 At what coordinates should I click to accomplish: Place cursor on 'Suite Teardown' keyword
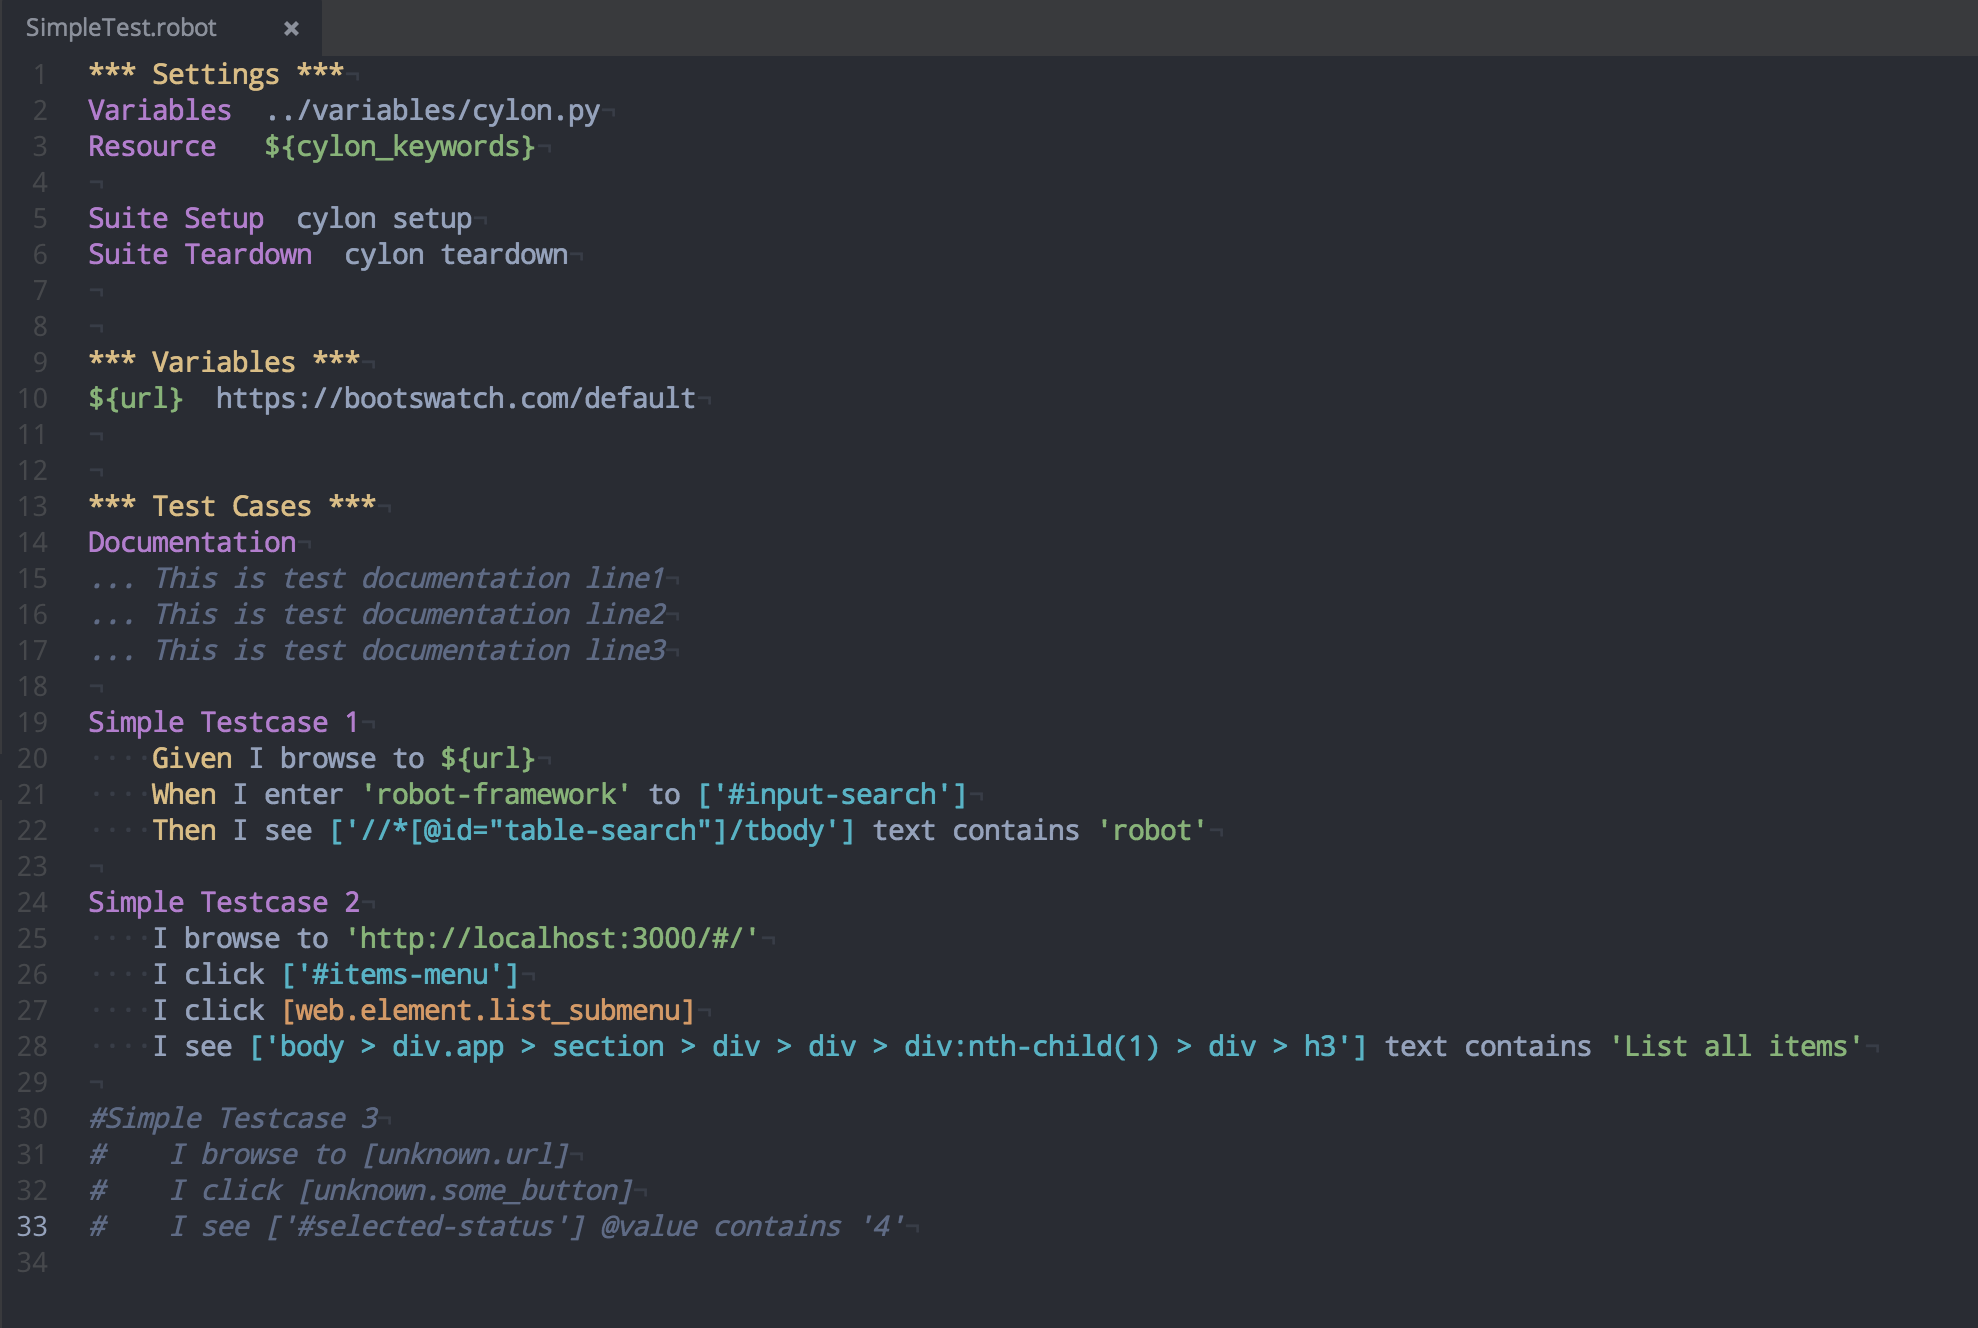200,254
